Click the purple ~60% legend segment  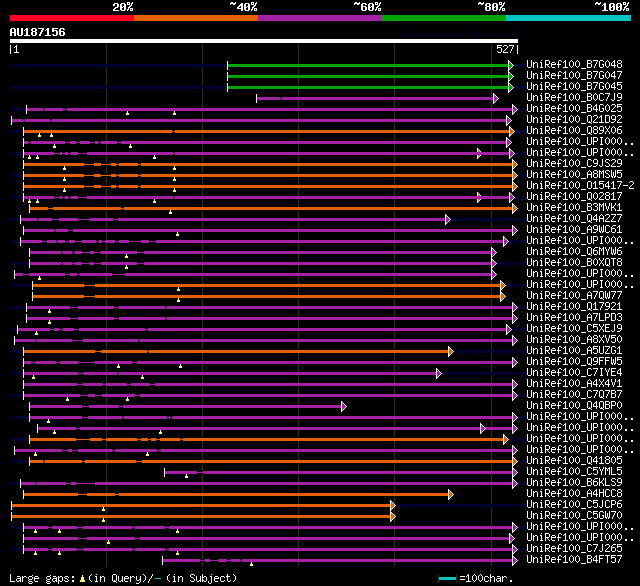[320, 18]
